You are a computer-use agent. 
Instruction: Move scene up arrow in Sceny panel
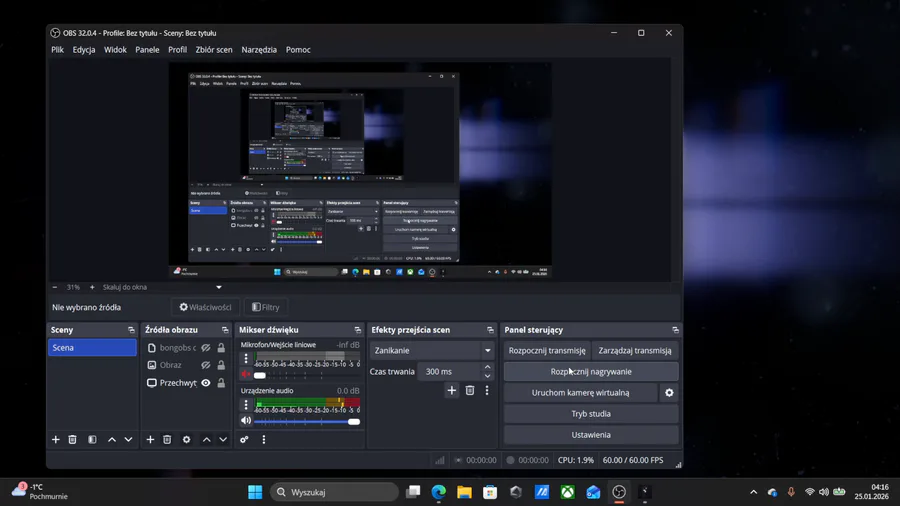click(112, 439)
